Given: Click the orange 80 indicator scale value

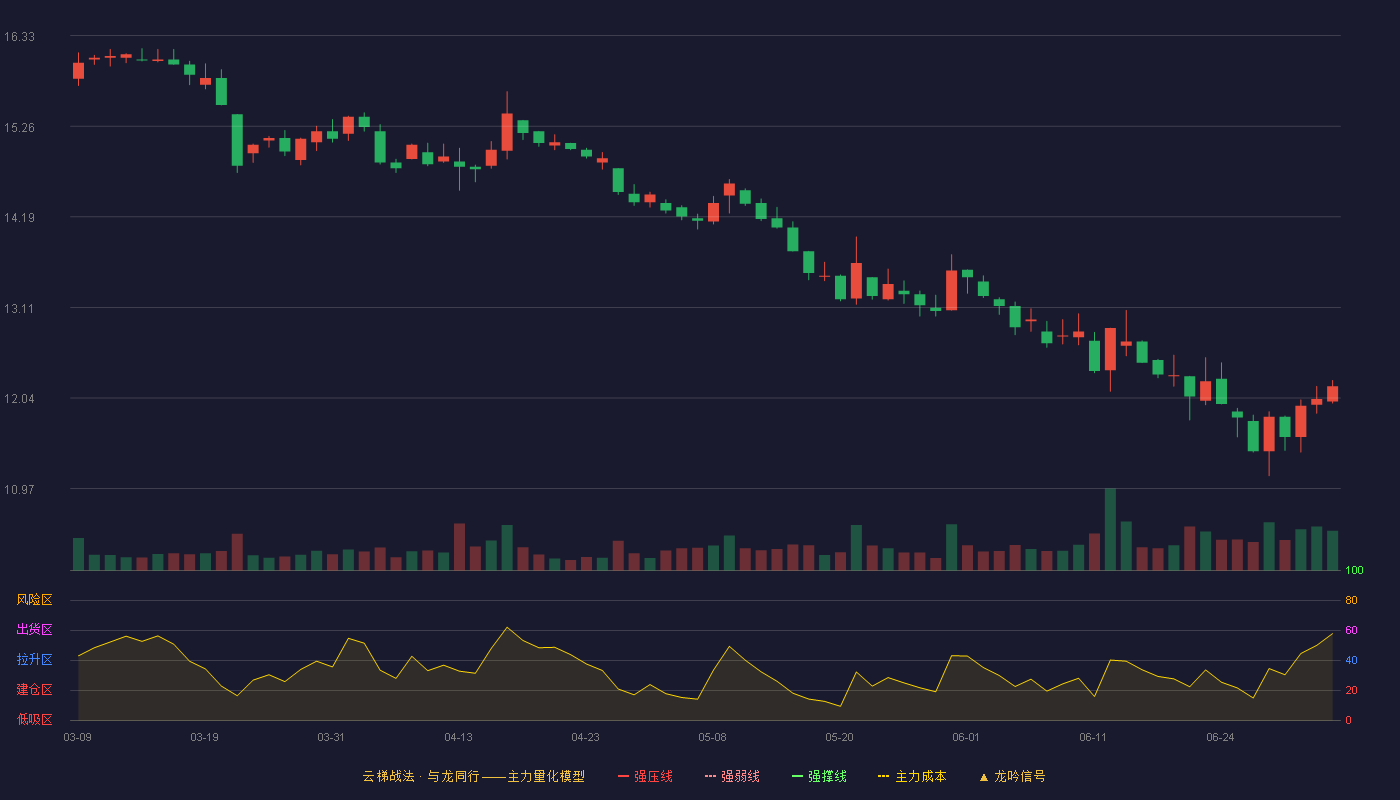Looking at the screenshot, I should tap(1351, 600).
